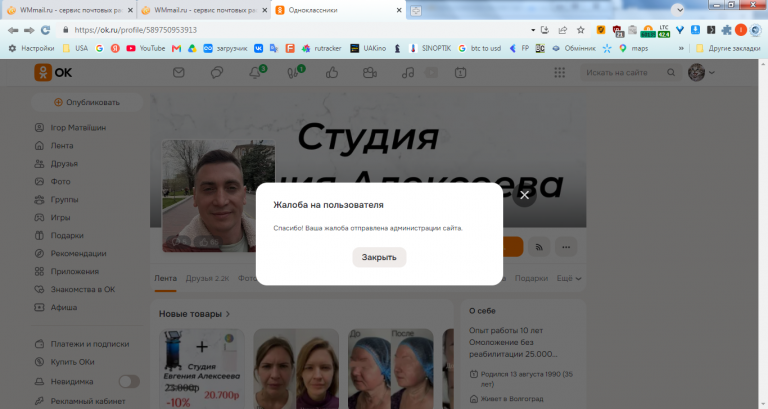This screenshot has width=768, height=409.
Task: Close the Одноклассники browser tab
Action: pos(399,10)
